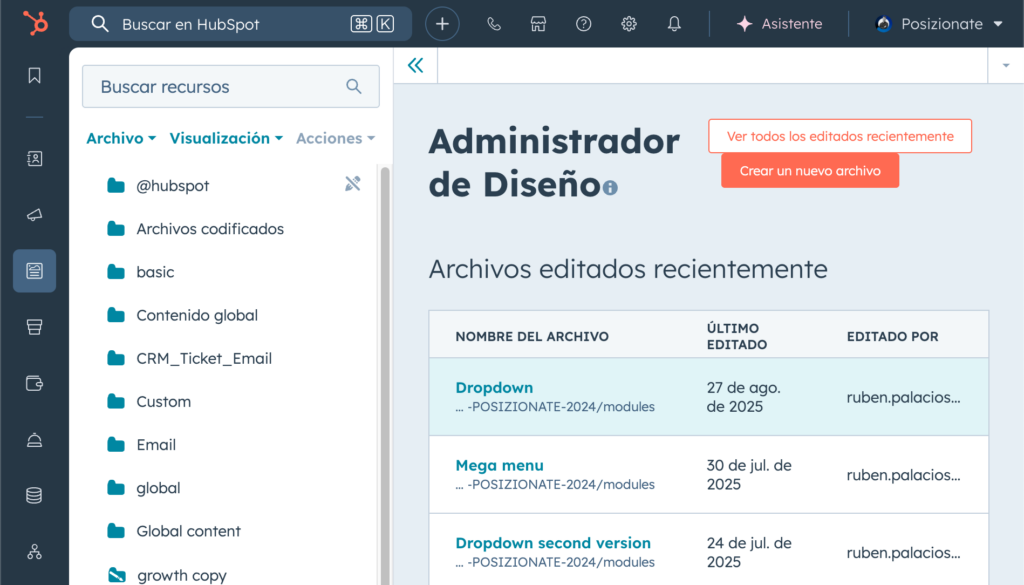The image size is (1024, 585).
Task: Click the Buscar recursos search field
Action: [220, 87]
